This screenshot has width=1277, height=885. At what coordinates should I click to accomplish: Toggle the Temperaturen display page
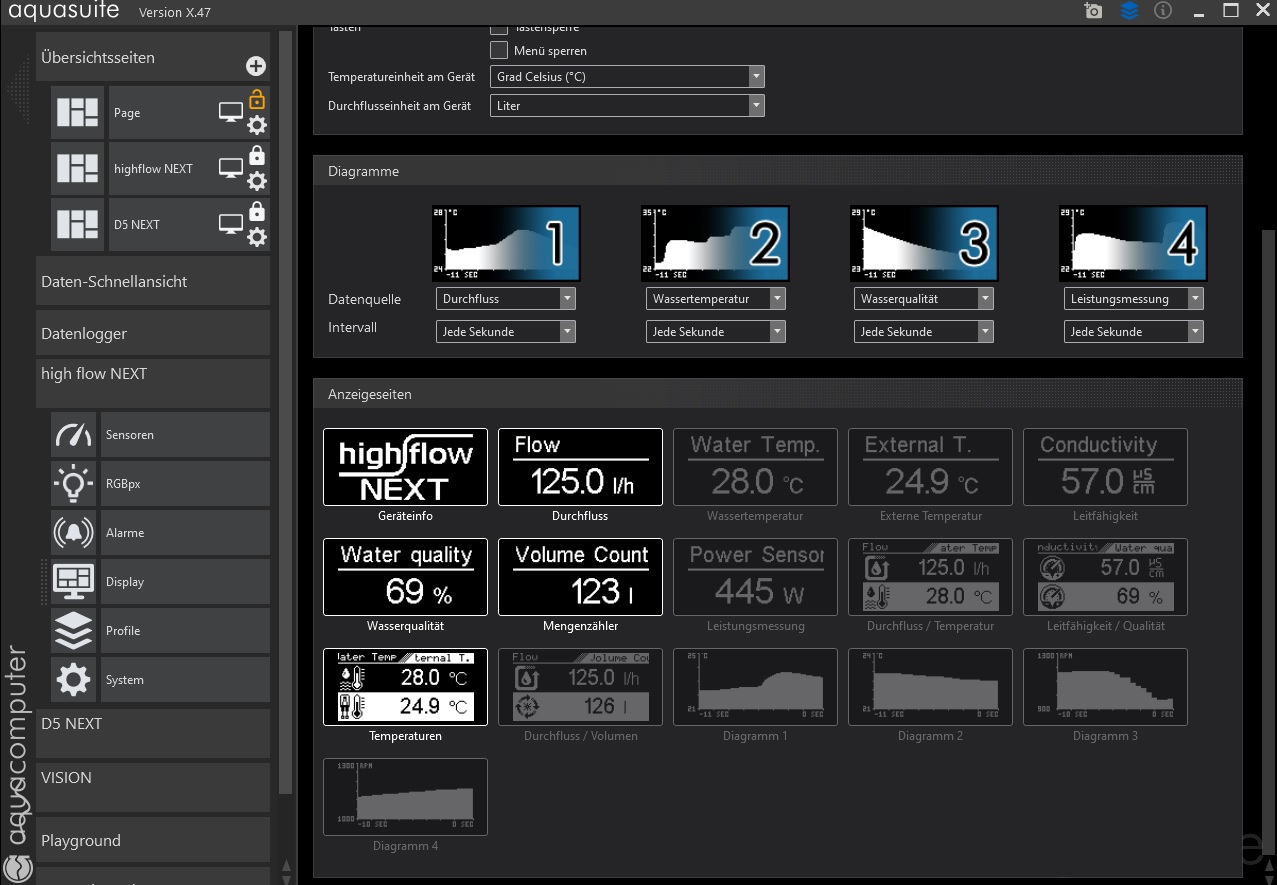point(406,687)
